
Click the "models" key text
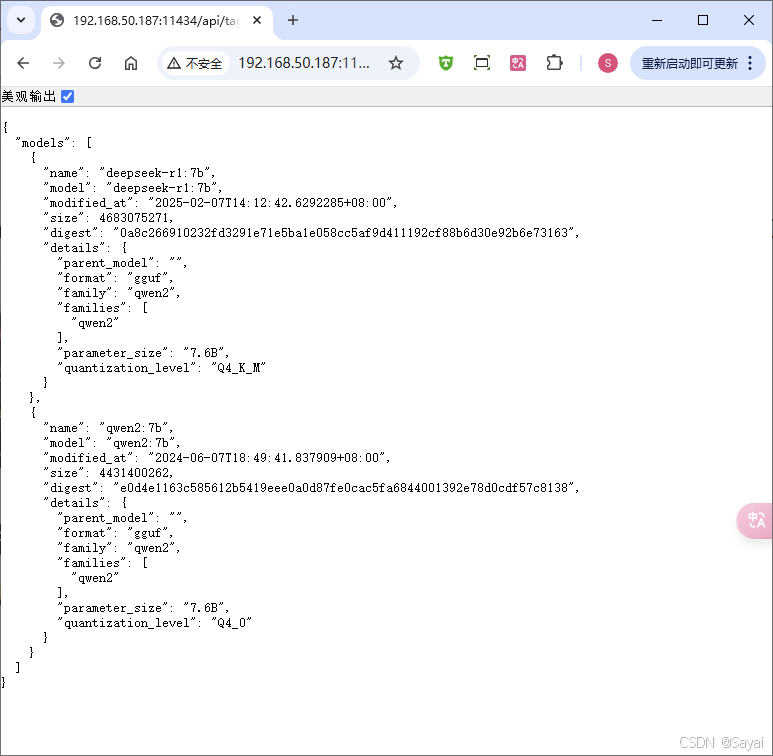tap(43, 143)
